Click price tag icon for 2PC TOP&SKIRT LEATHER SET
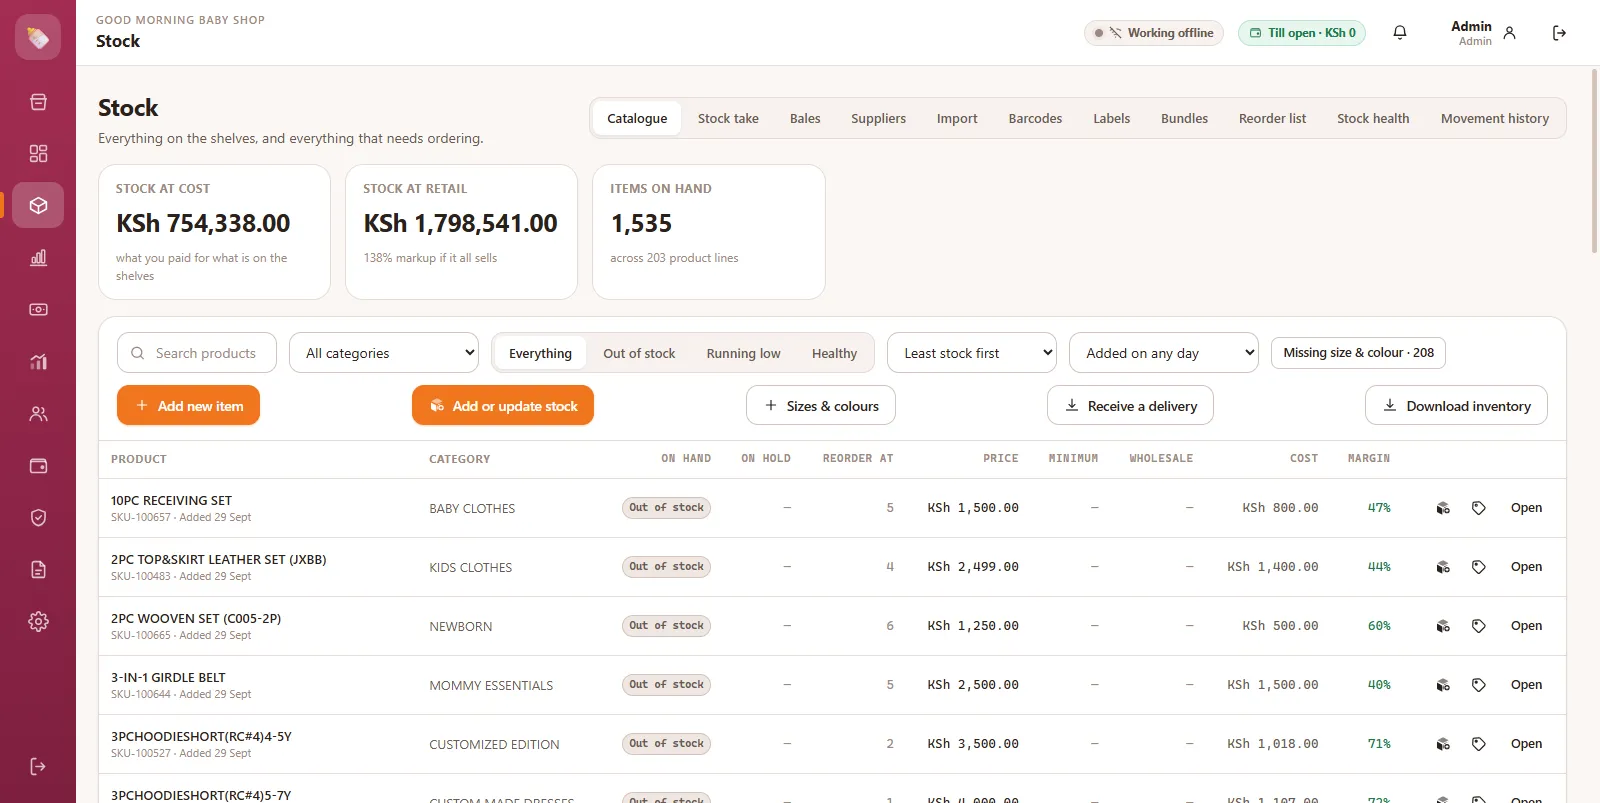 point(1479,567)
